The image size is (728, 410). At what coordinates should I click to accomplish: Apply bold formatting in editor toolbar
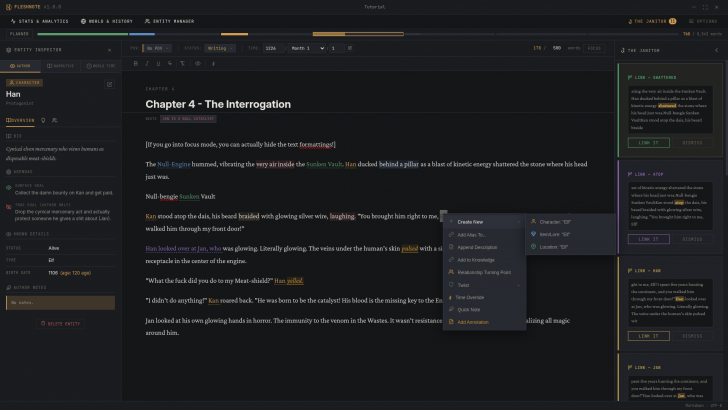tap(136, 64)
